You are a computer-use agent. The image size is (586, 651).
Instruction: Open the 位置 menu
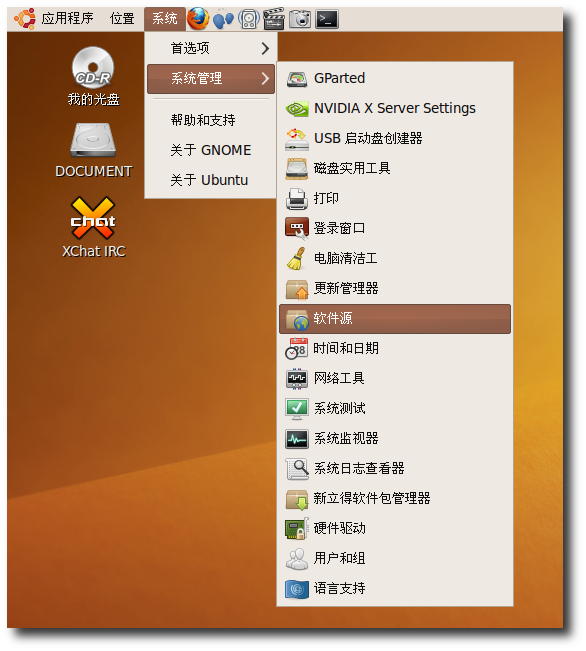(x=122, y=19)
